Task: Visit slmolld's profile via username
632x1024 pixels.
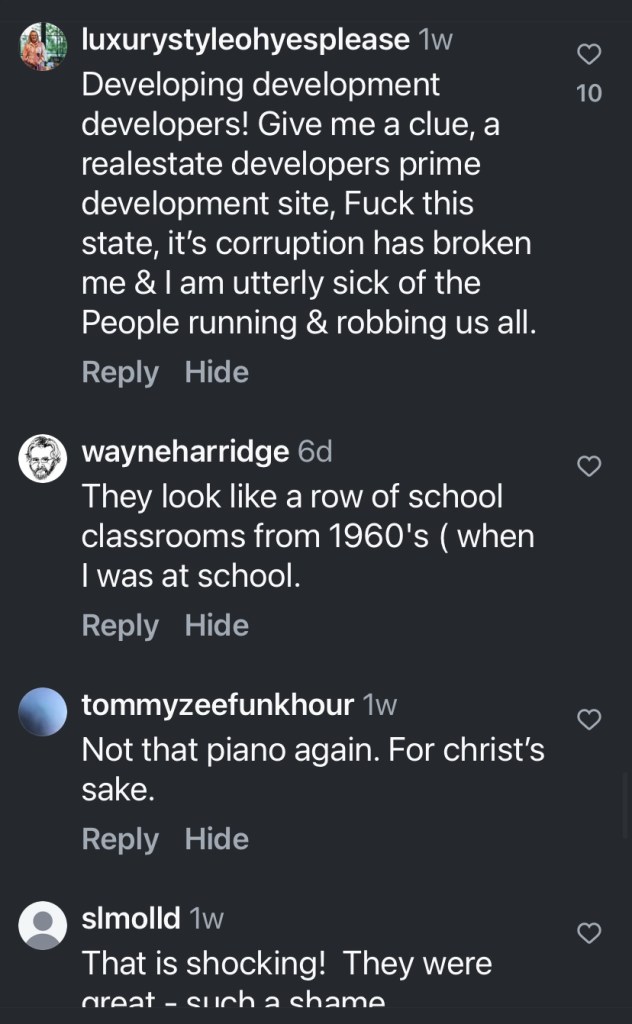Action: (131, 918)
